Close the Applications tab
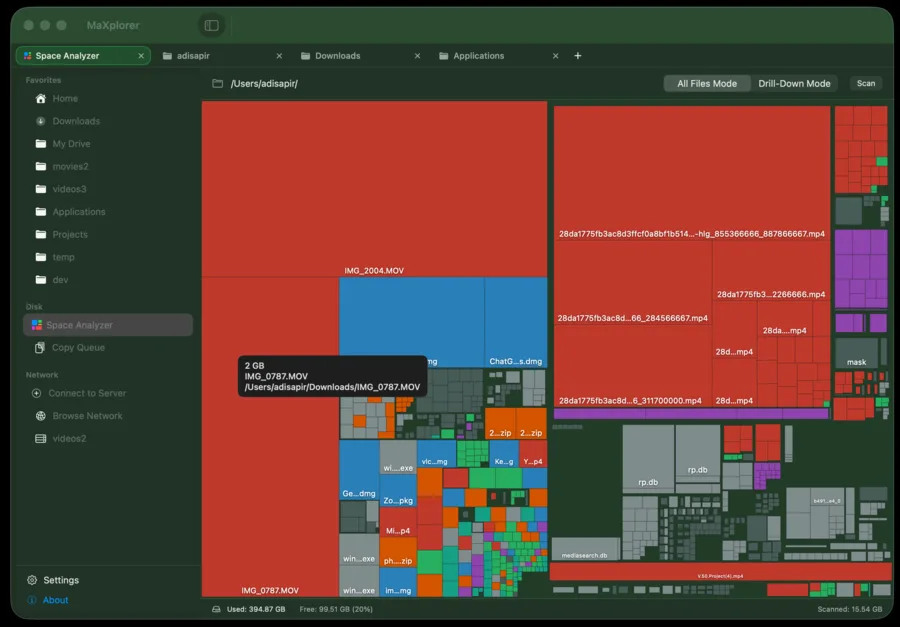The image size is (900, 627). pos(556,56)
